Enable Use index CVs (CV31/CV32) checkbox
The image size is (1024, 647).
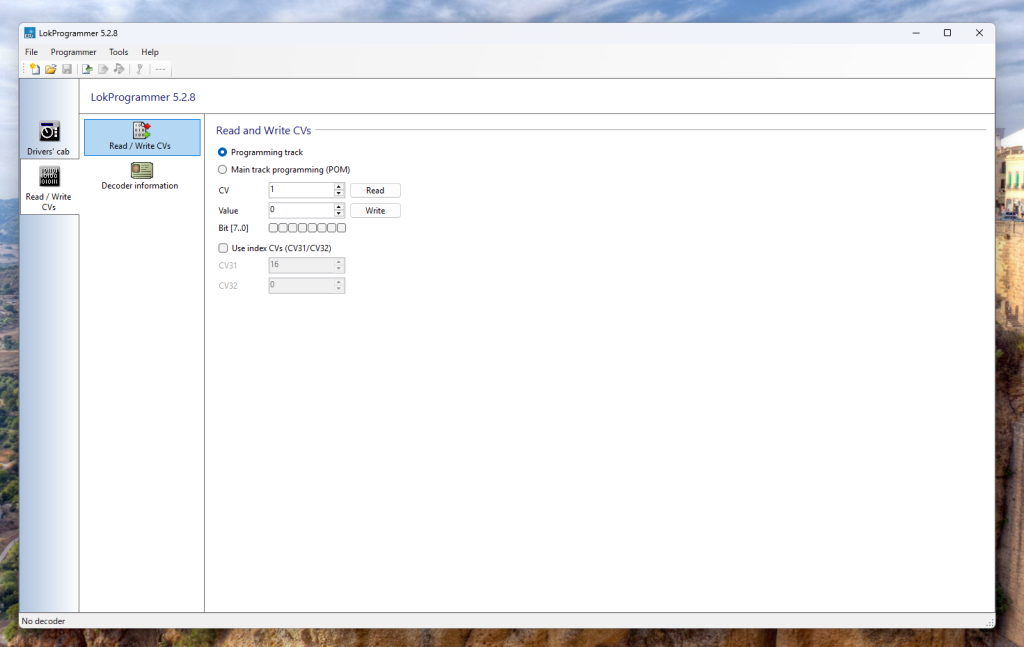pos(223,248)
